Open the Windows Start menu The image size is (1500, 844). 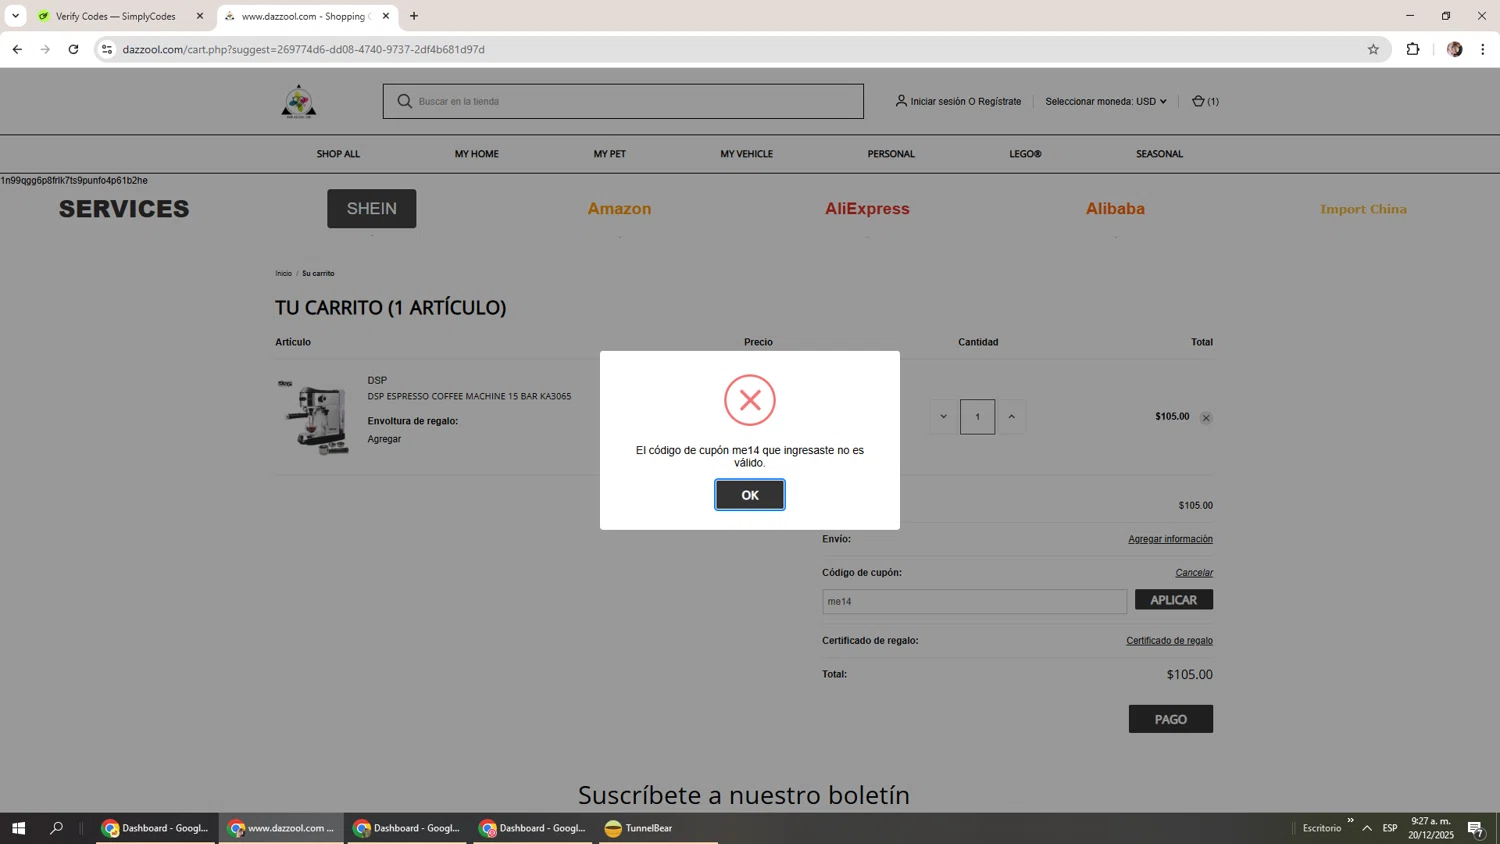[18, 828]
